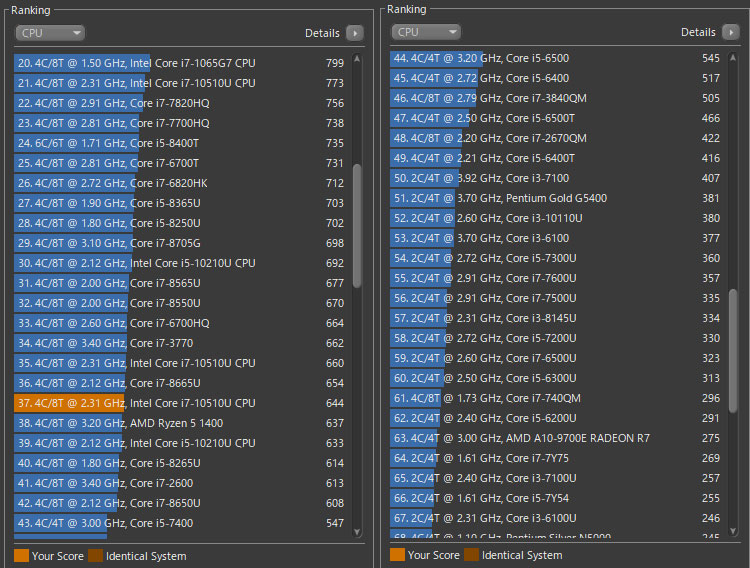Click the Details arrow button in left panel
The width and height of the screenshot is (750, 568).
click(x=355, y=33)
